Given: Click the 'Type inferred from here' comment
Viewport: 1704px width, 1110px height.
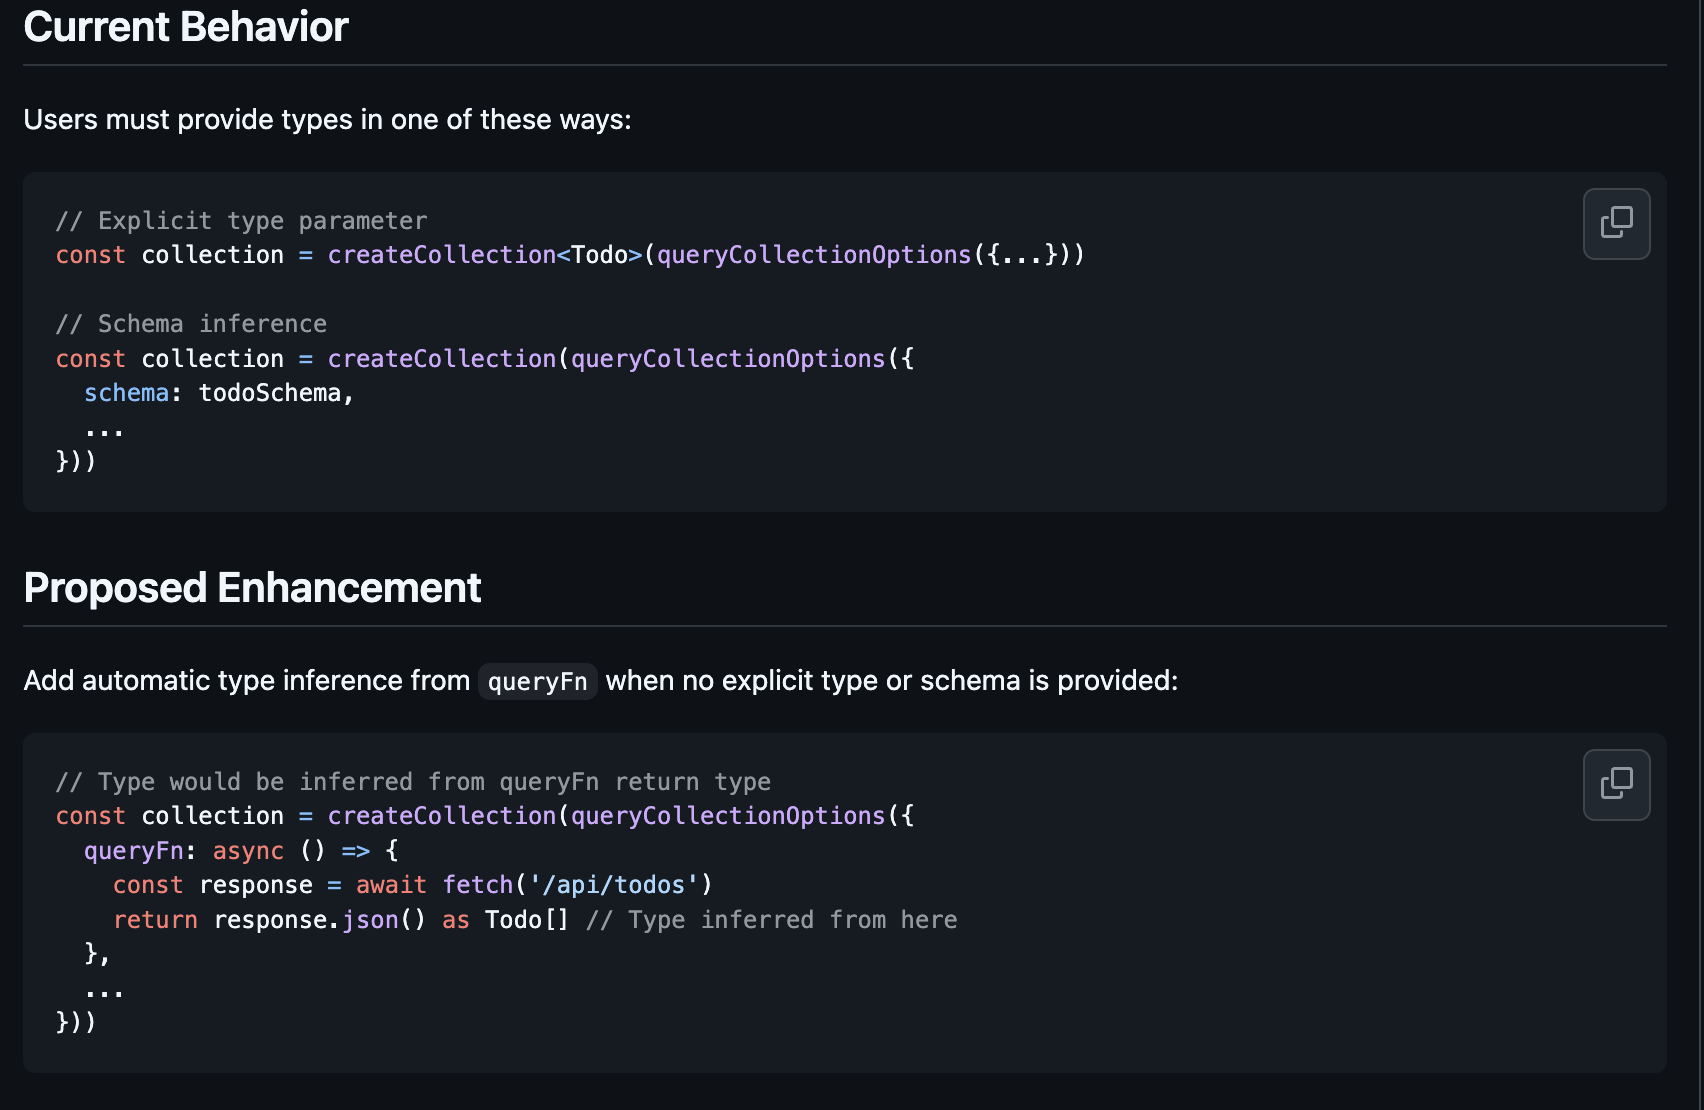Looking at the screenshot, I should [772, 920].
